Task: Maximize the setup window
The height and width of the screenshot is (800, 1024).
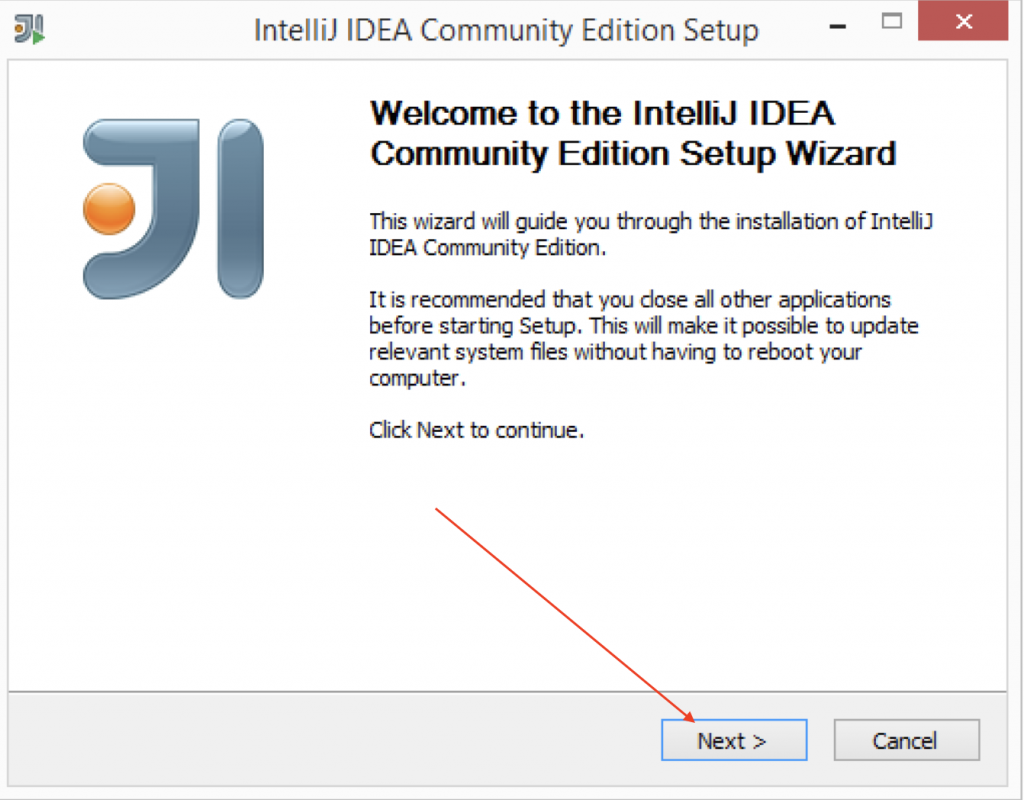Action: tap(891, 21)
